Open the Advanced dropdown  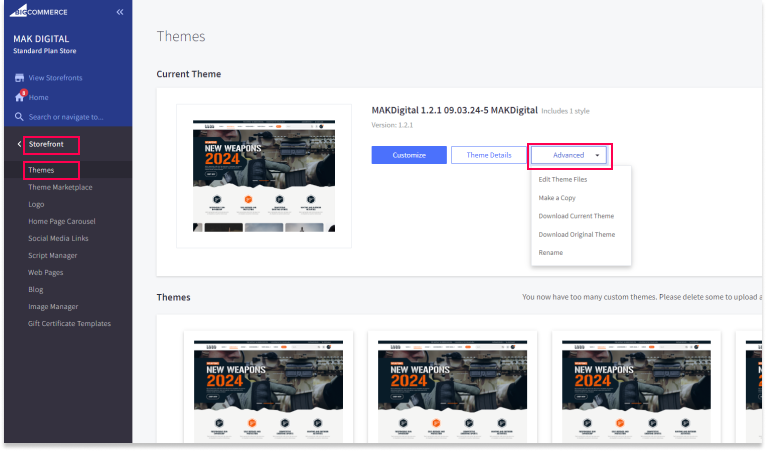[569, 155]
